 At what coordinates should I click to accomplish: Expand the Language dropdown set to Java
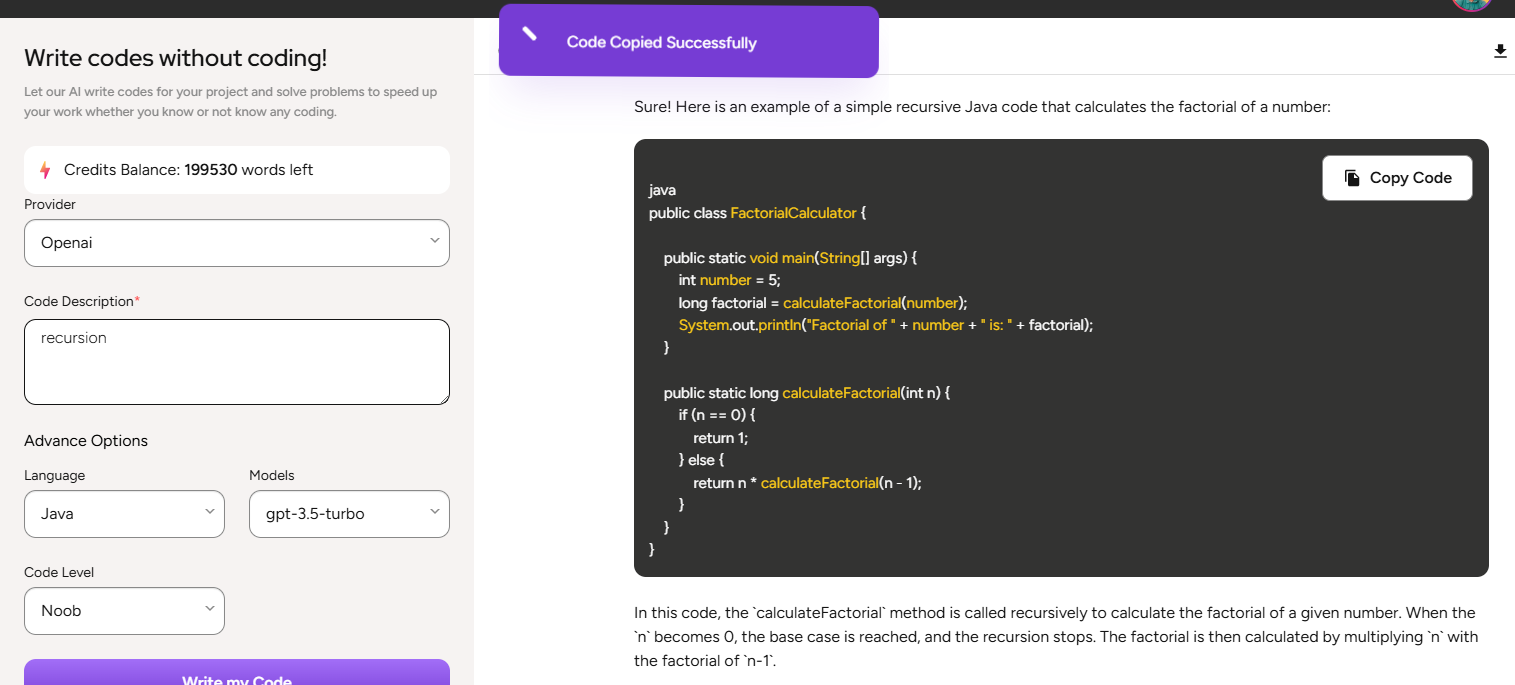pos(124,514)
